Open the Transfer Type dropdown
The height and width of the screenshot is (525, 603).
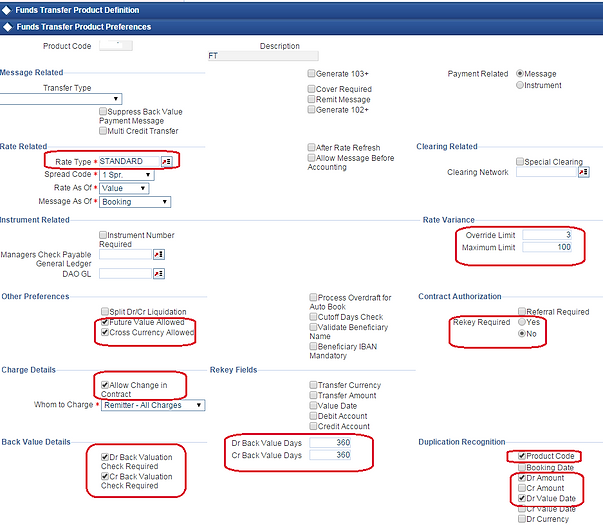click(61, 99)
